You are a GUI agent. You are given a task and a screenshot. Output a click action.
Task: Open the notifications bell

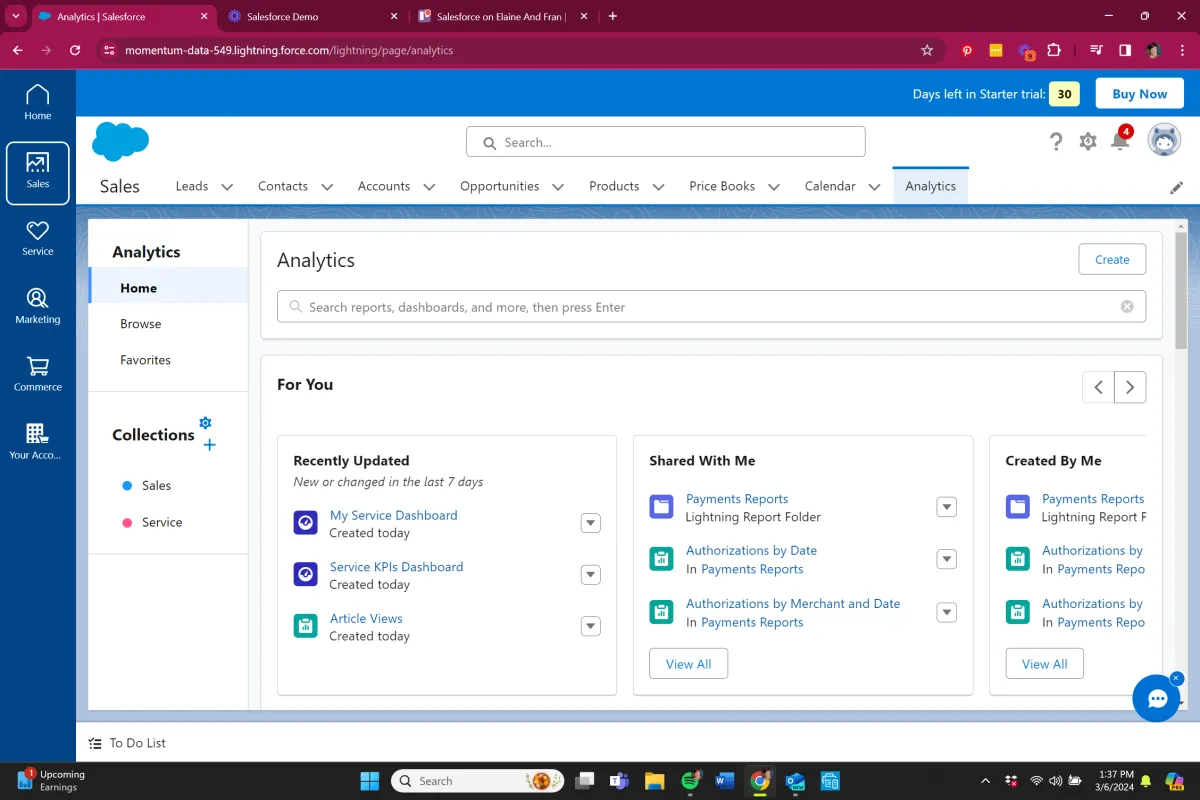click(1120, 142)
